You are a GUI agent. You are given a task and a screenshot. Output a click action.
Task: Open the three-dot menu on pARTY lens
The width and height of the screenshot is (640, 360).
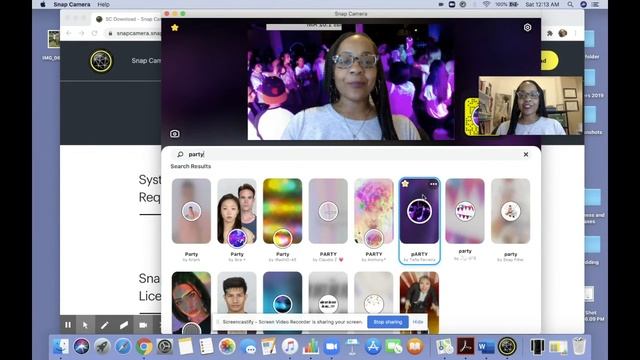click(x=433, y=184)
